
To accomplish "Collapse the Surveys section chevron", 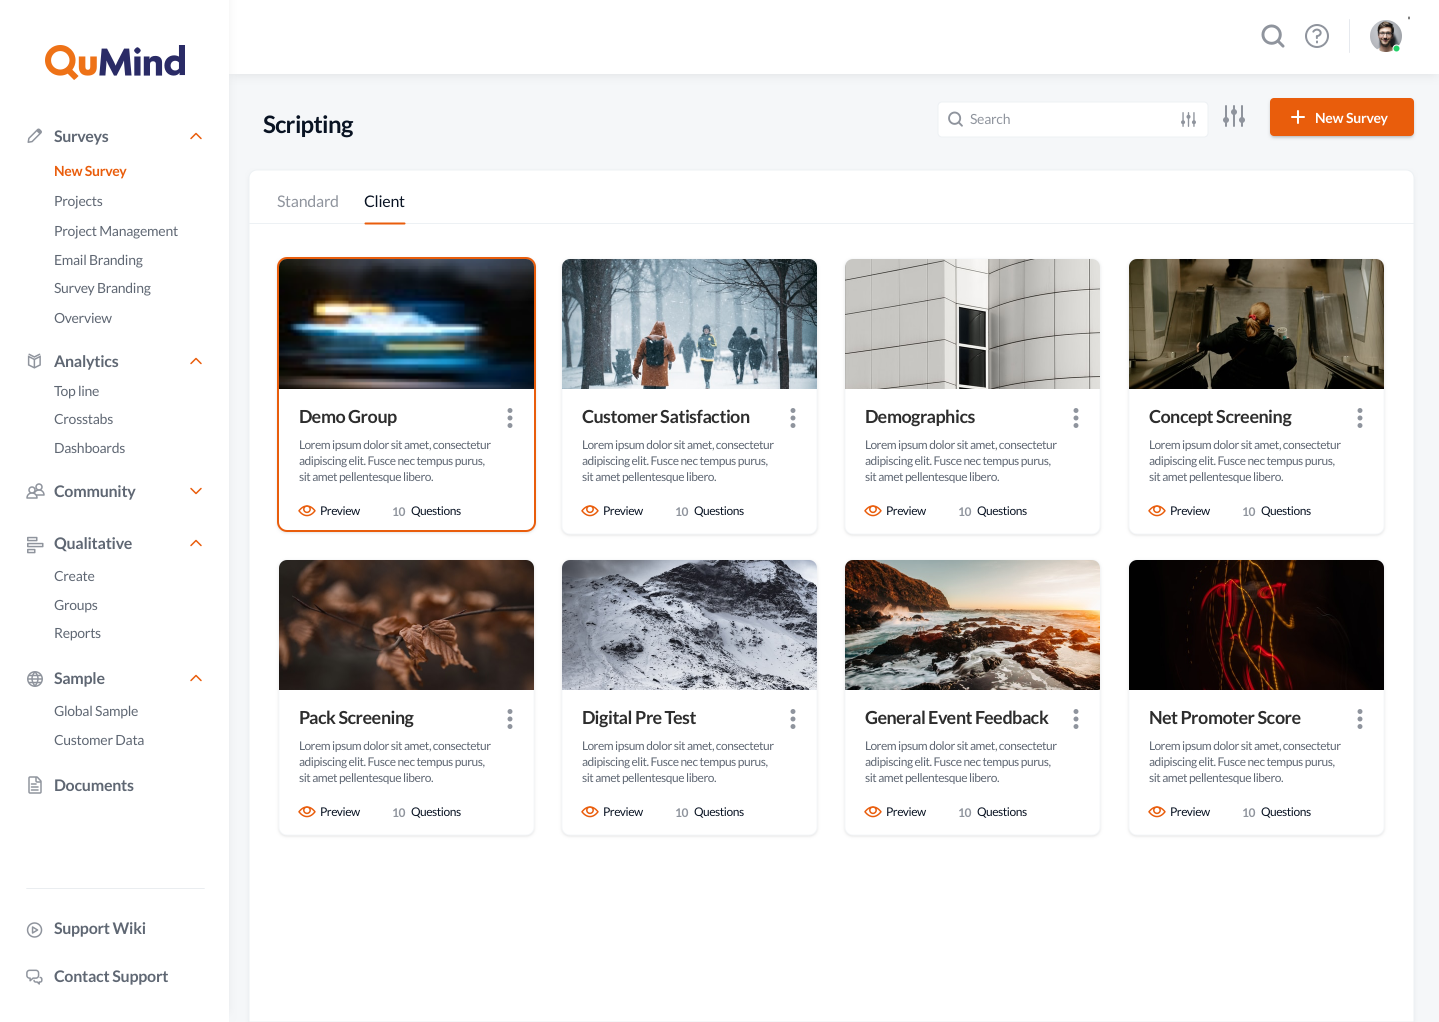I will [196, 136].
